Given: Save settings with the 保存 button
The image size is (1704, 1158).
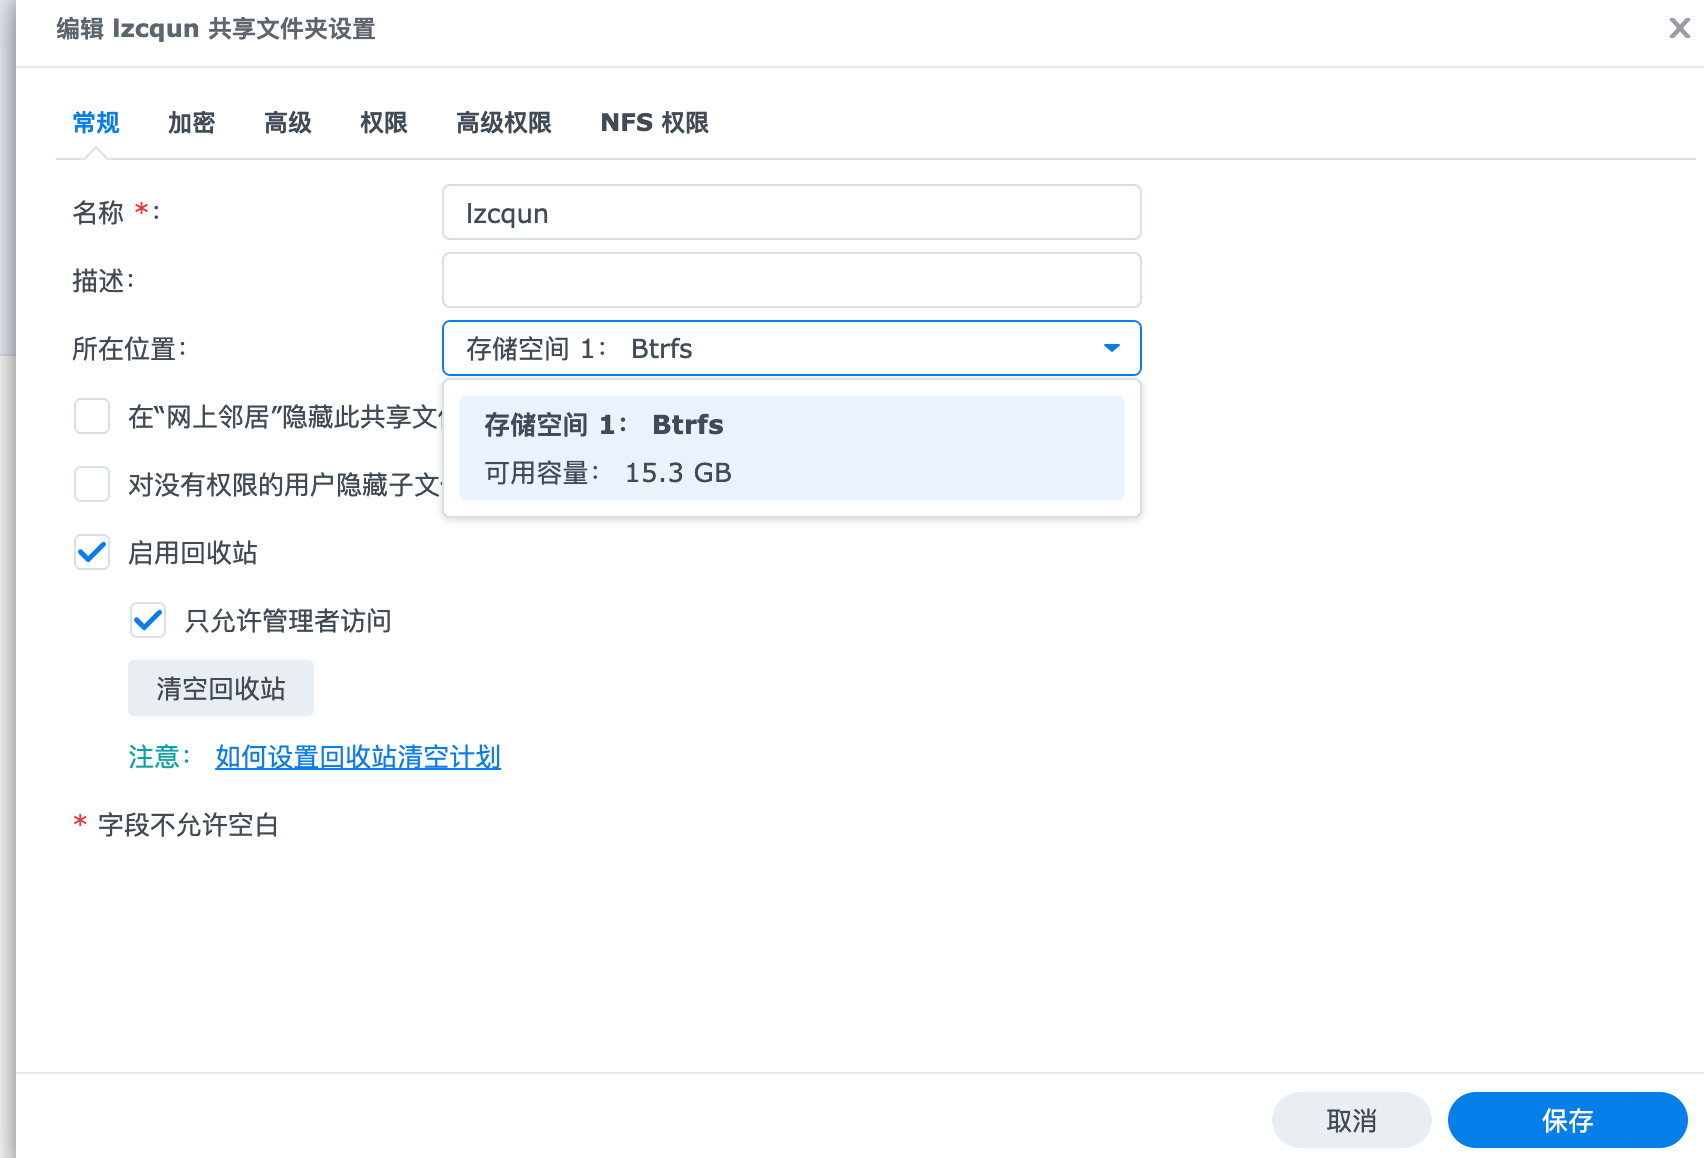Looking at the screenshot, I should pos(1567,1120).
